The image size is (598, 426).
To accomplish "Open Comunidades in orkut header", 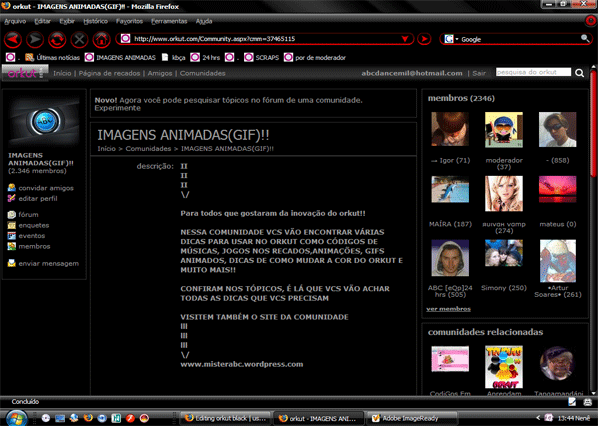I will pos(203,73).
